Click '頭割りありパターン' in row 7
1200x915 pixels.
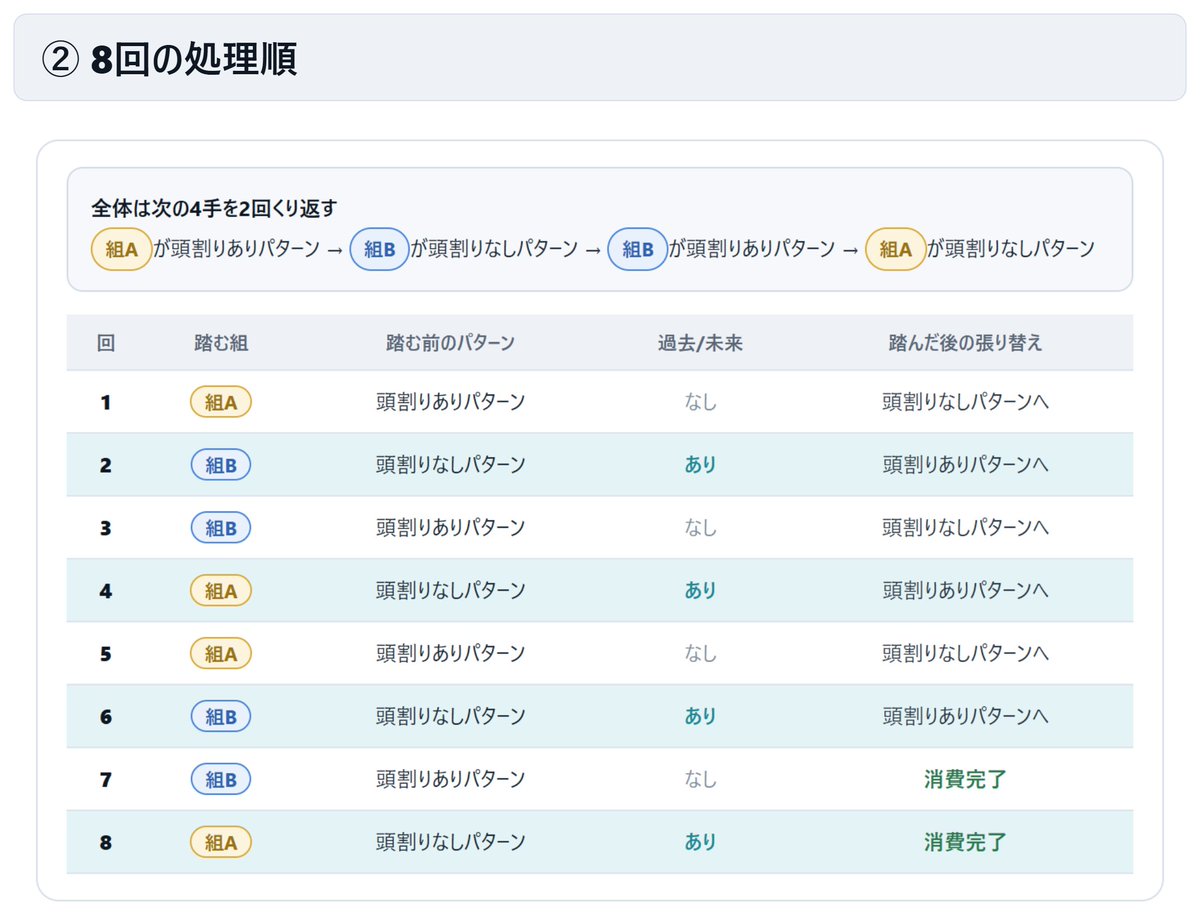coord(450,780)
